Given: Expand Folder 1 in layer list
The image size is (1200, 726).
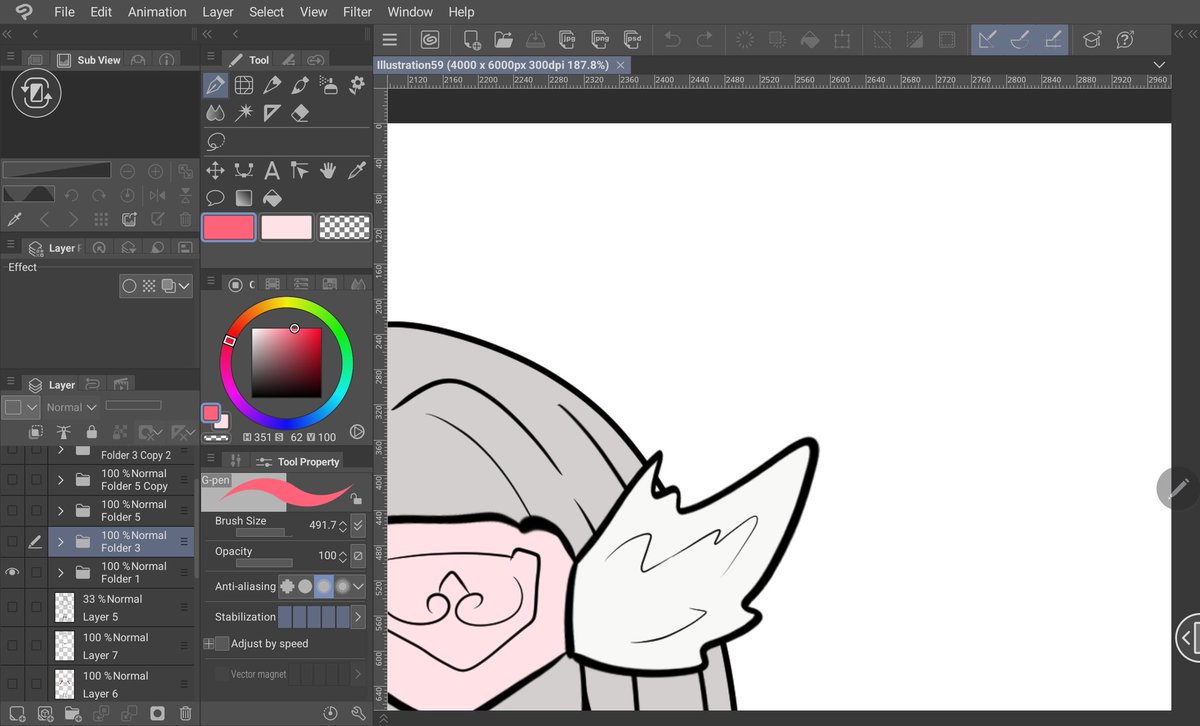Looking at the screenshot, I should (x=60, y=573).
